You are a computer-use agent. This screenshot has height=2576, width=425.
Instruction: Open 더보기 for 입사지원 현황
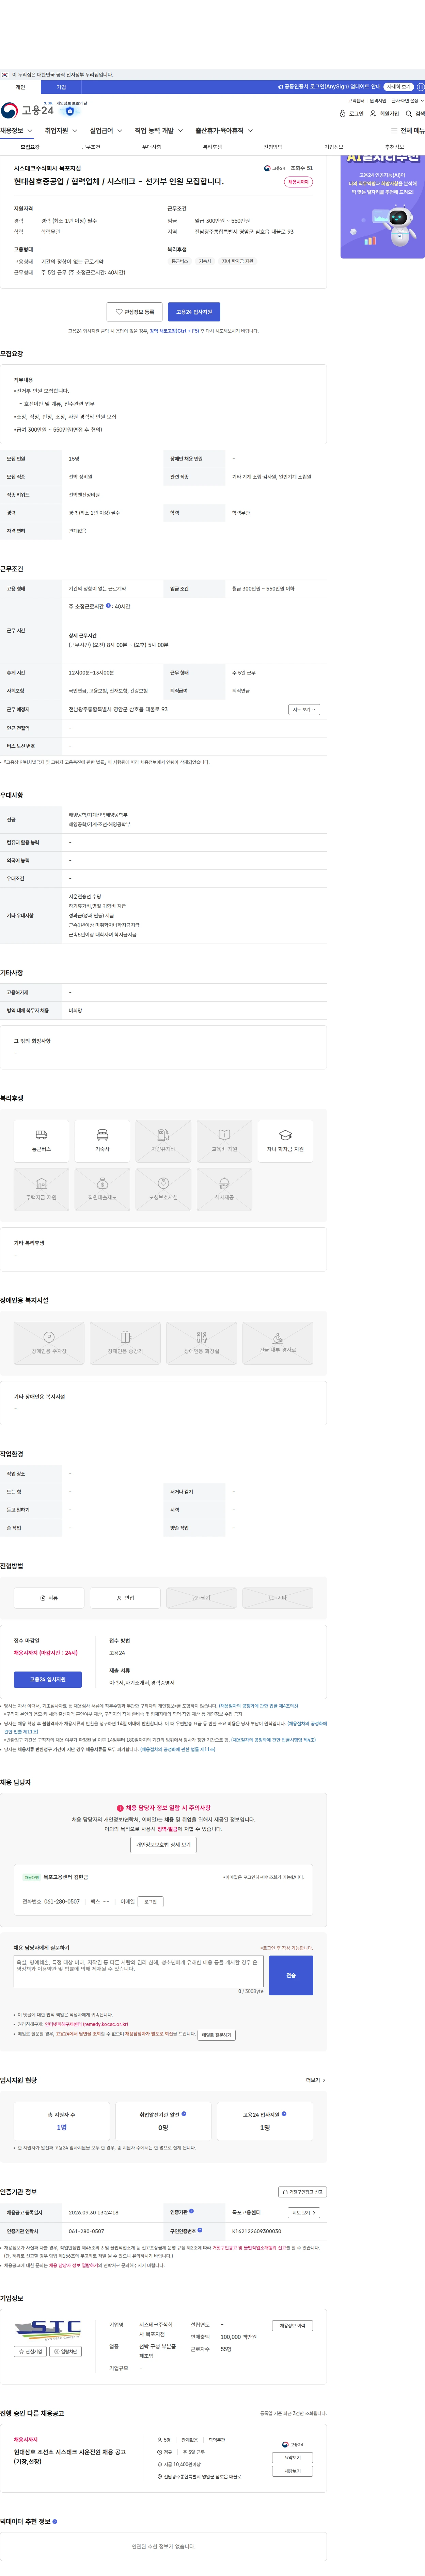316,2080
